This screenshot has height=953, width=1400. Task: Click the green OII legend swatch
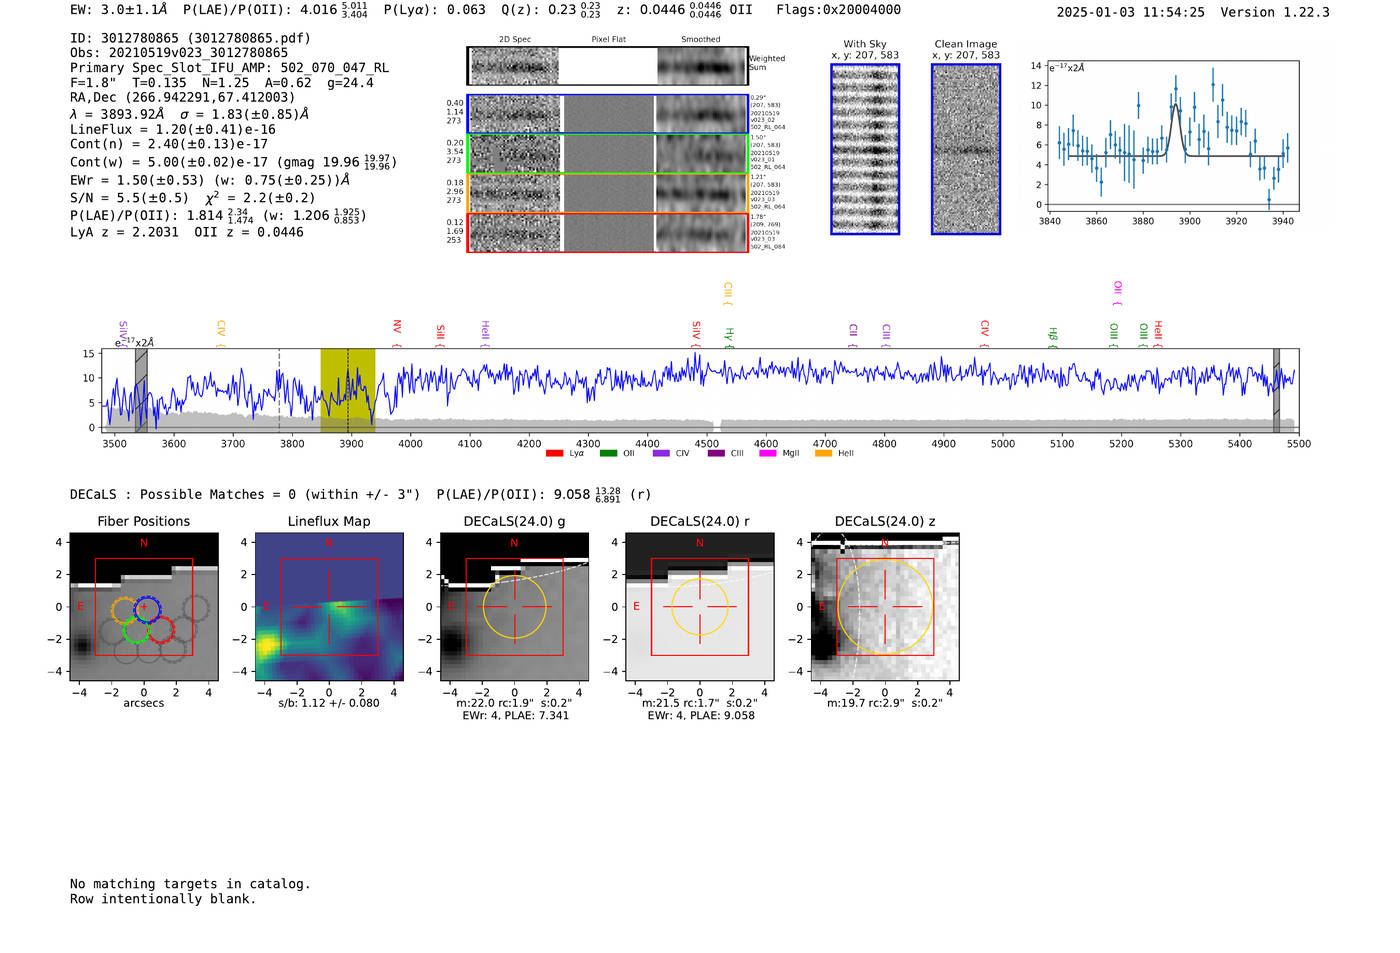608,454
